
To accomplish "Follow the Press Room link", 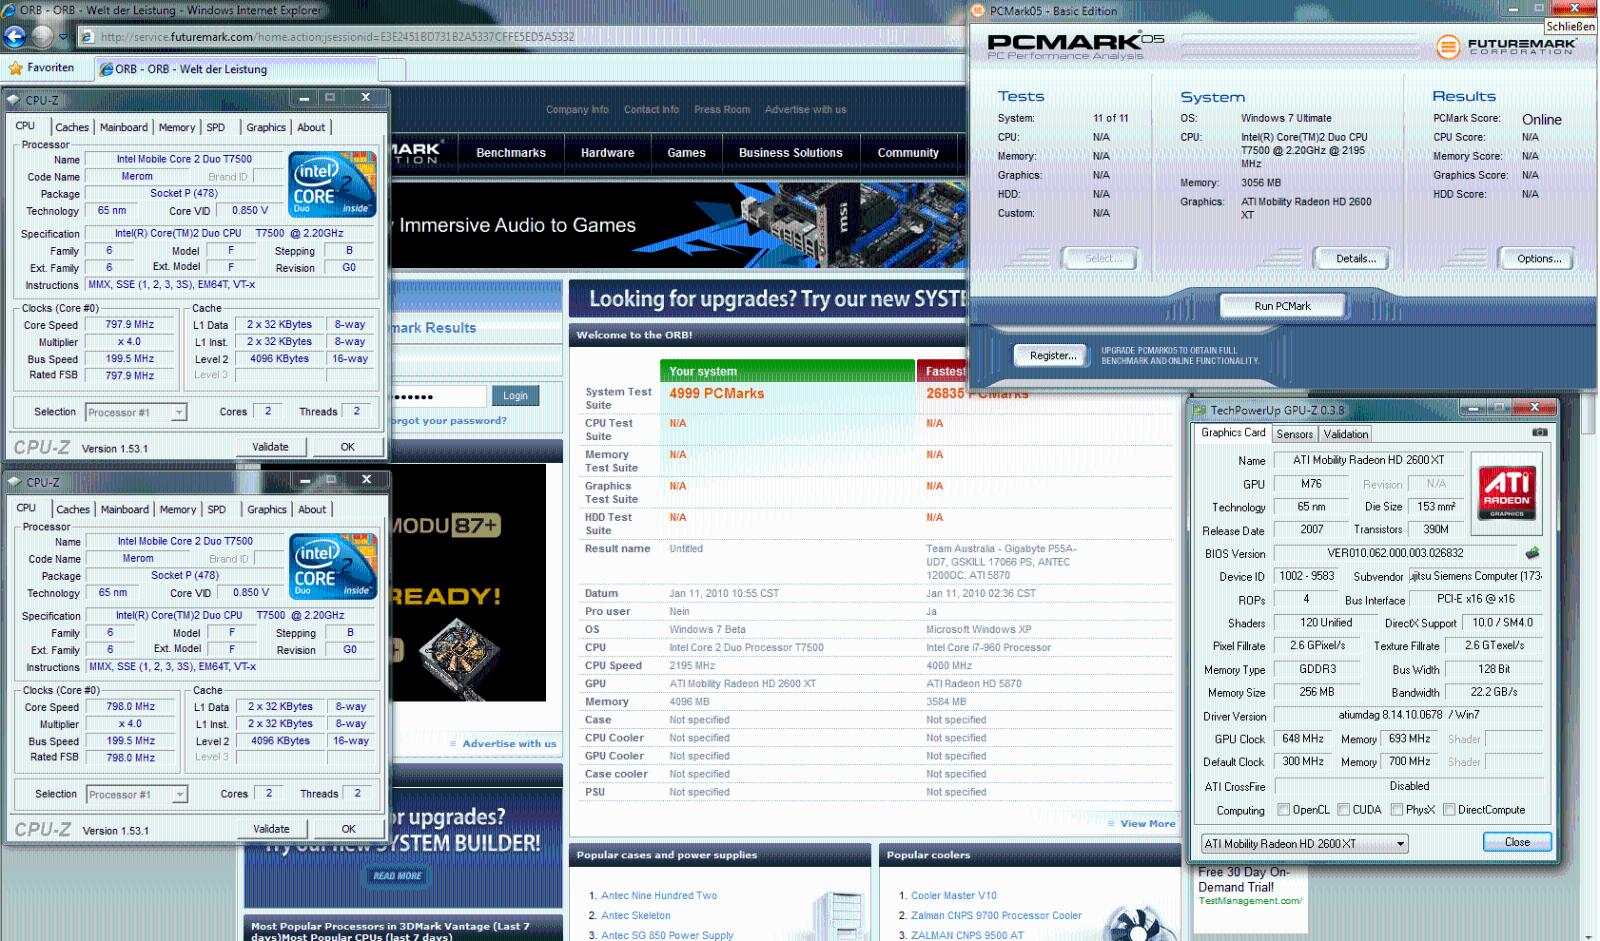I will coord(722,110).
